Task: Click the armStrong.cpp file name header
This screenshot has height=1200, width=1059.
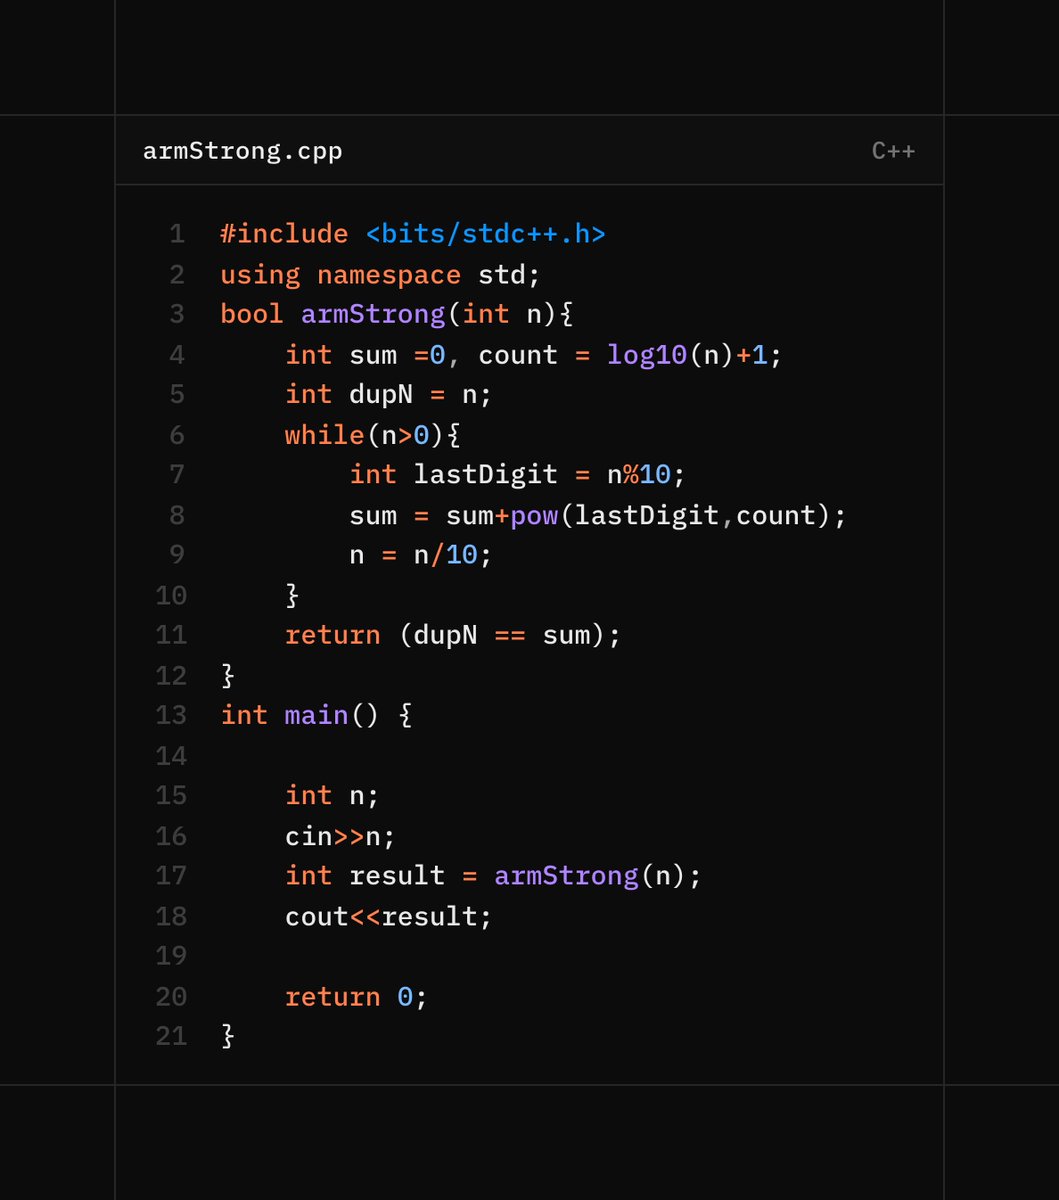Action: tap(243, 151)
